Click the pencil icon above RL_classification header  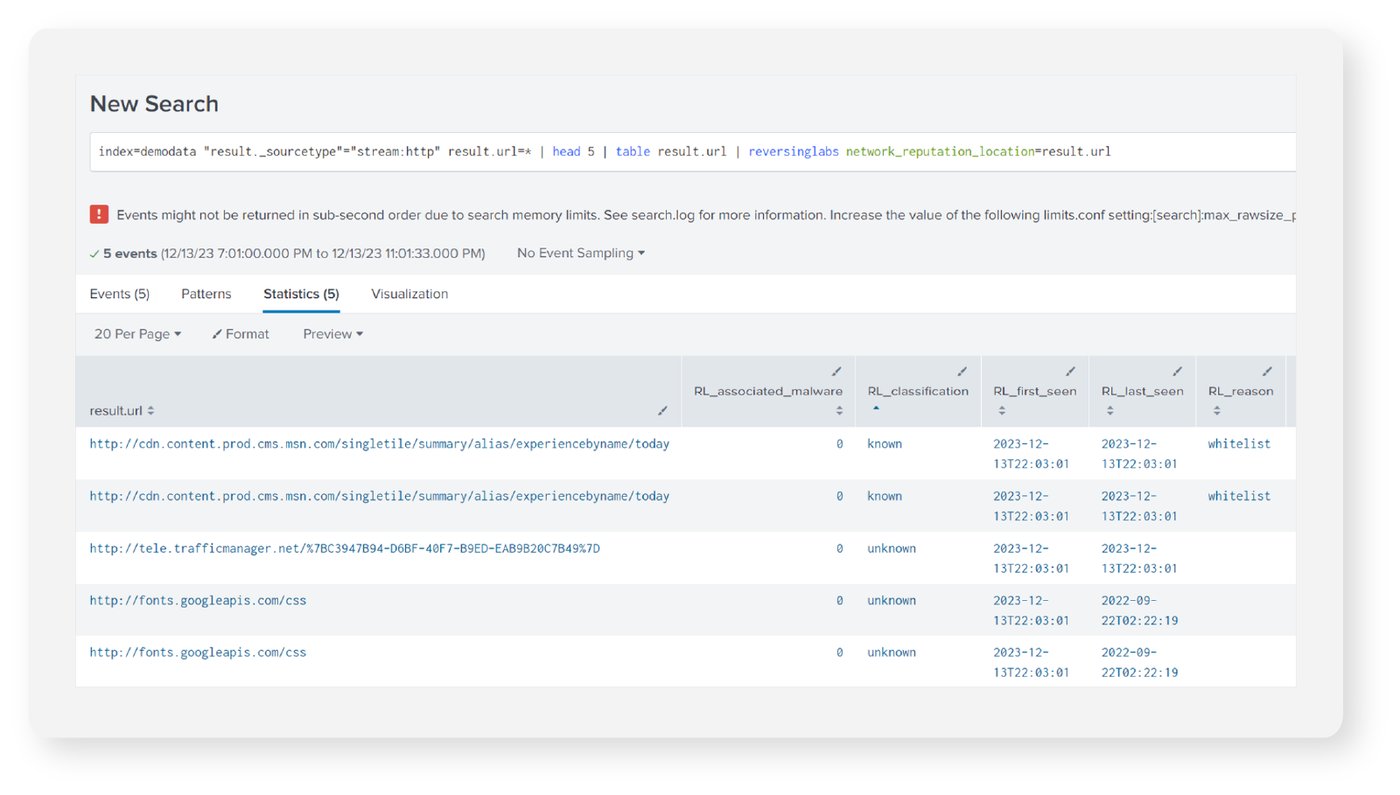(962, 371)
